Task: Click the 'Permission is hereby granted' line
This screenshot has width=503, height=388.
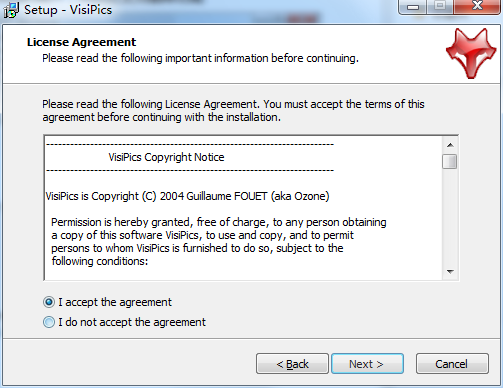Action: click(219, 222)
